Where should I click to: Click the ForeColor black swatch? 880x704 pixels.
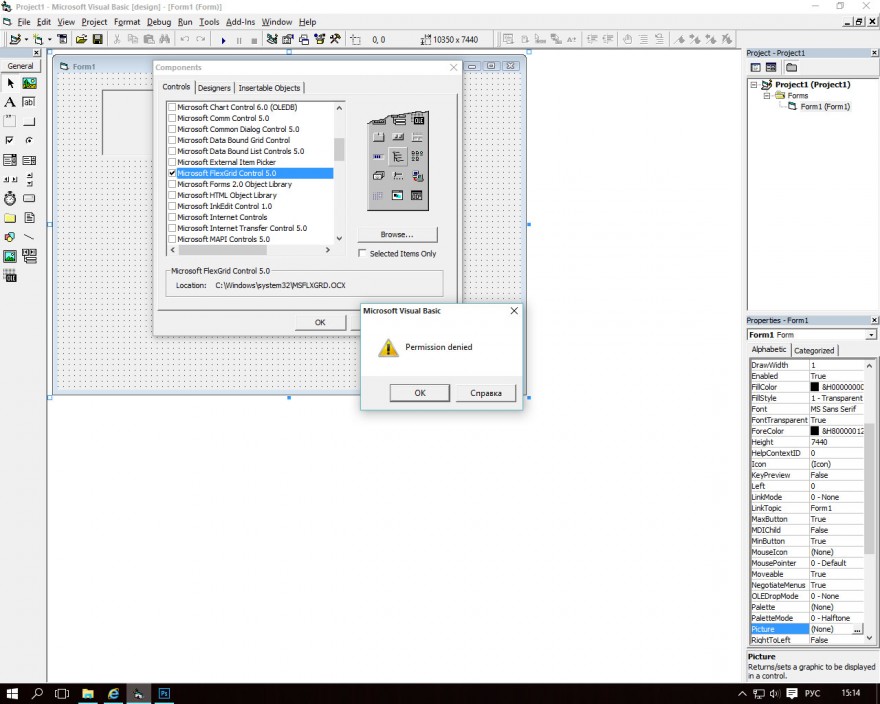[x=815, y=431]
